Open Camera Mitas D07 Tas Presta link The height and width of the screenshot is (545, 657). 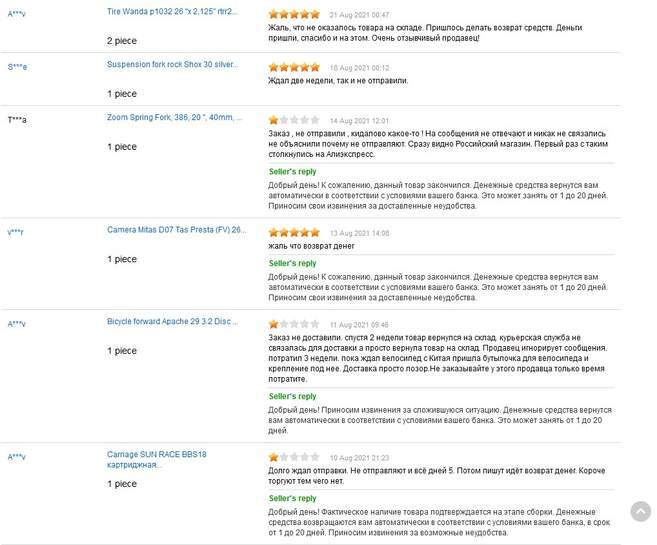176,229
